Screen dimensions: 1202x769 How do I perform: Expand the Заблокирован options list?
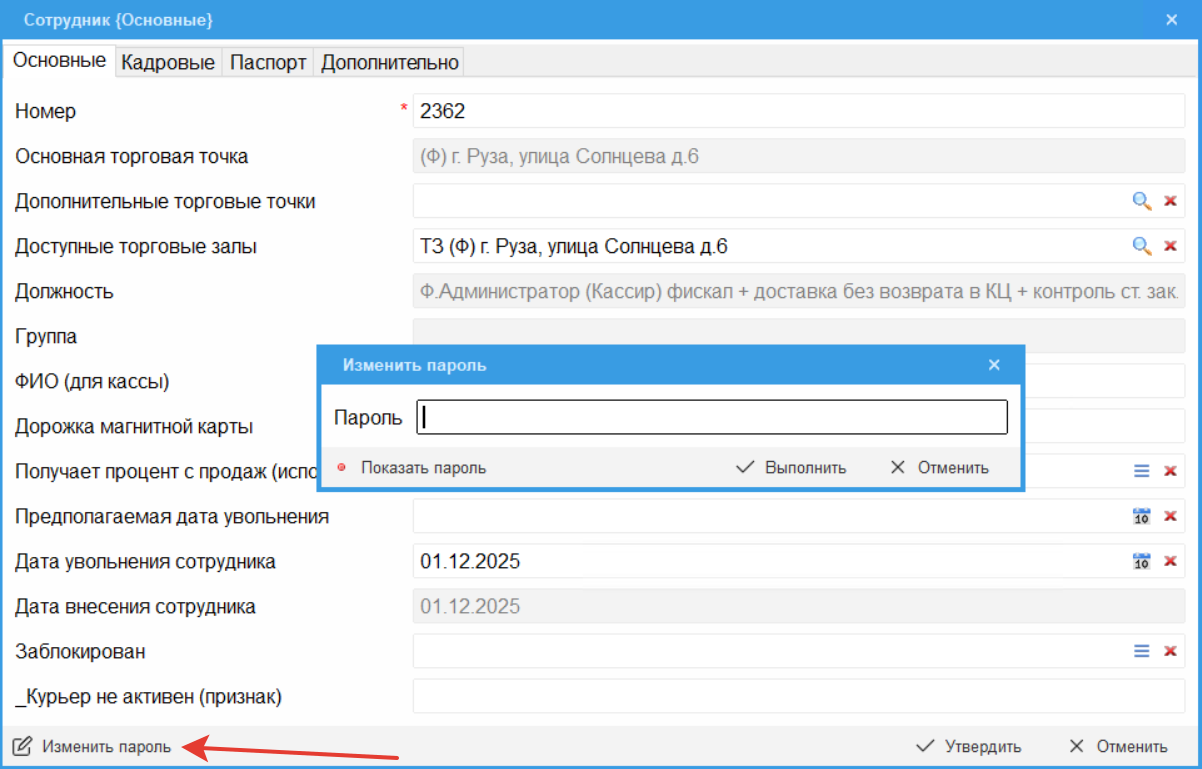point(1141,651)
